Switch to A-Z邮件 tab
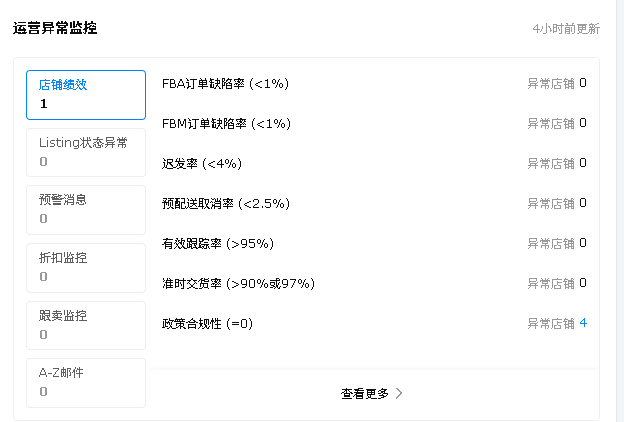Viewport: 624px width, 422px height. click(x=85, y=382)
